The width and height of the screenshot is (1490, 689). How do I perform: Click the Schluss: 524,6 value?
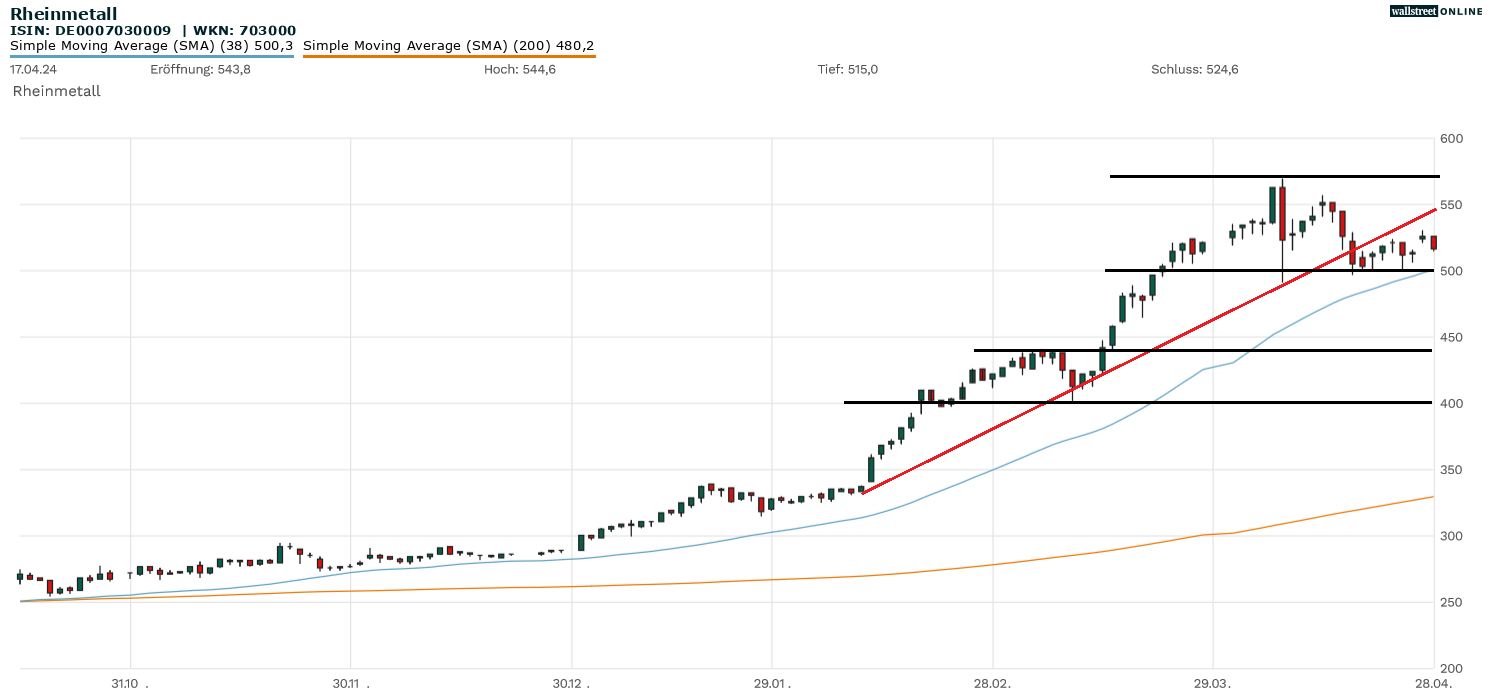click(x=1195, y=69)
